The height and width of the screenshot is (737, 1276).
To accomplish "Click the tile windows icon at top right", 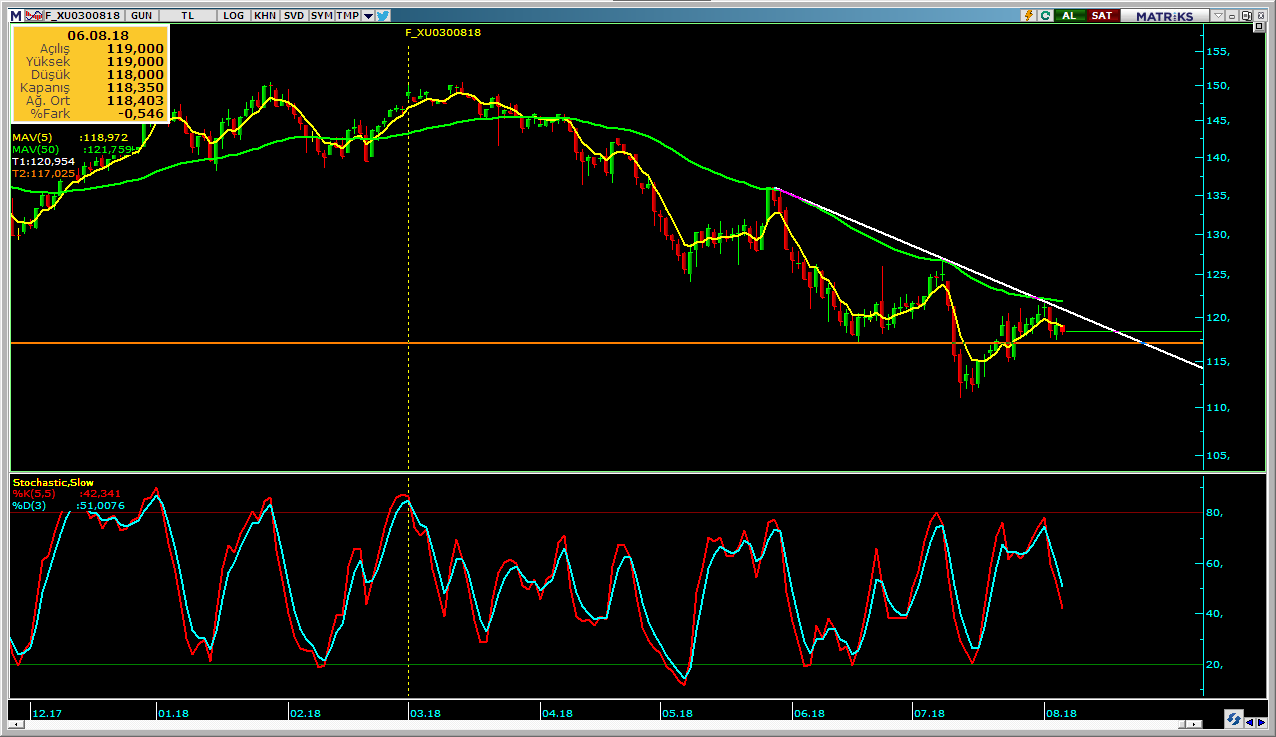I will pyautogui.click(x=1245, y=16).
